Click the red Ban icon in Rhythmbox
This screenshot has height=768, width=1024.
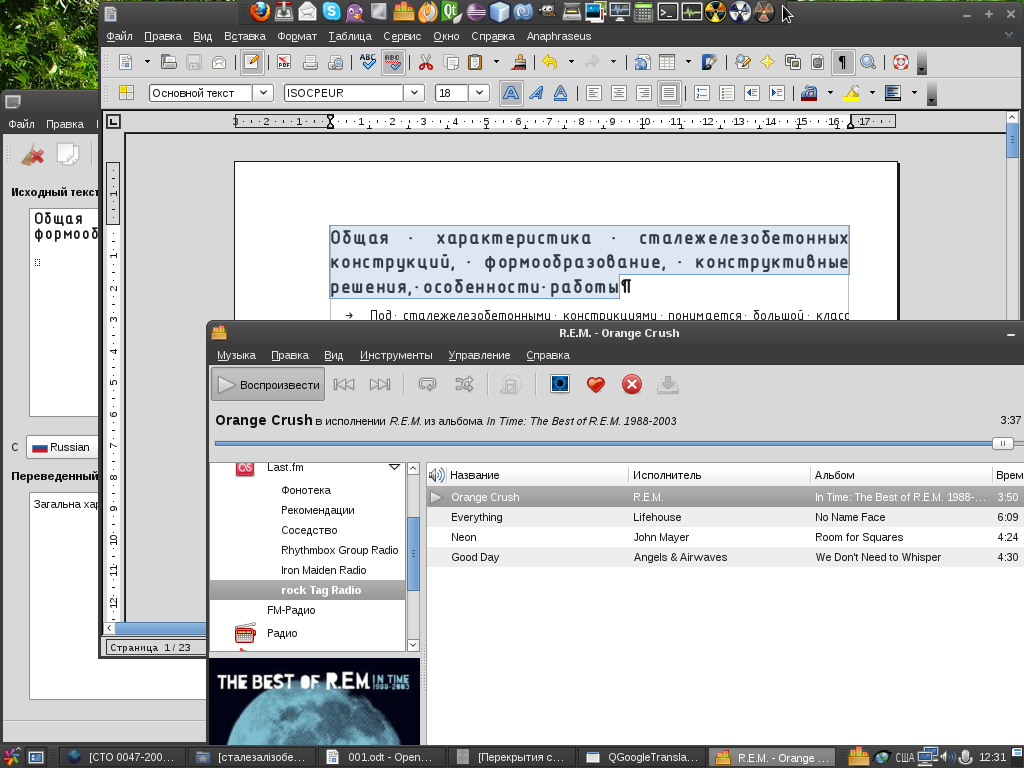coord(632,385)
